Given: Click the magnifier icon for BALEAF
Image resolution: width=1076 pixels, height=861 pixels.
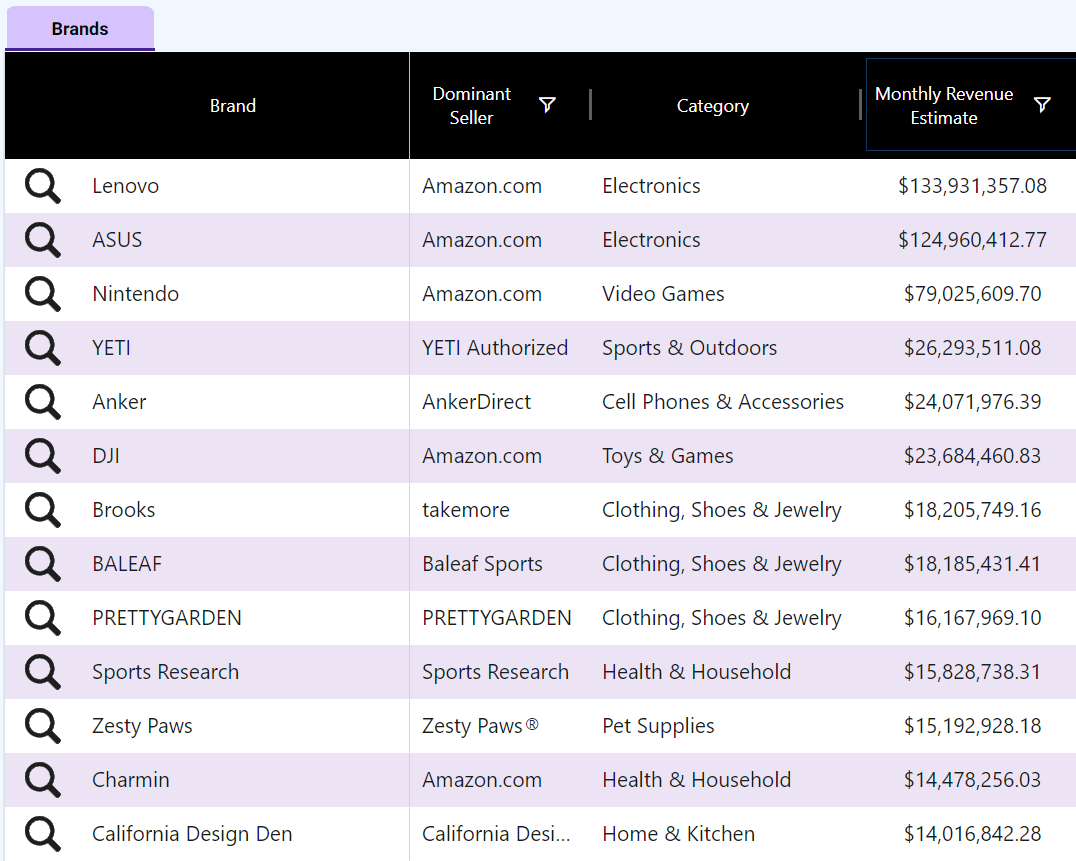Looking at the screenshot, I should [43, 564].
